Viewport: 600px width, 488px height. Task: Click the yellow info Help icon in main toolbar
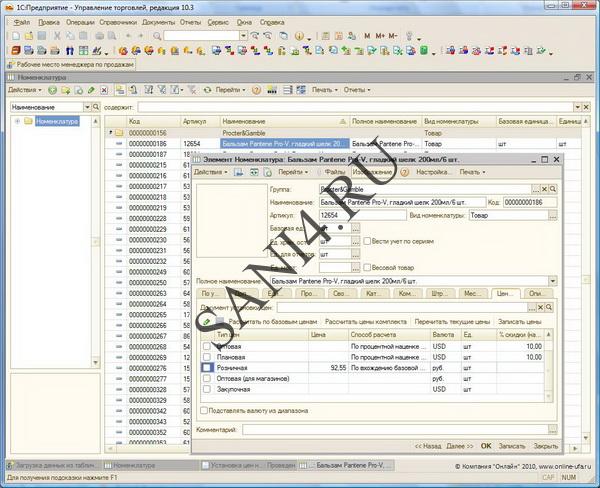[x=299, y=36]
